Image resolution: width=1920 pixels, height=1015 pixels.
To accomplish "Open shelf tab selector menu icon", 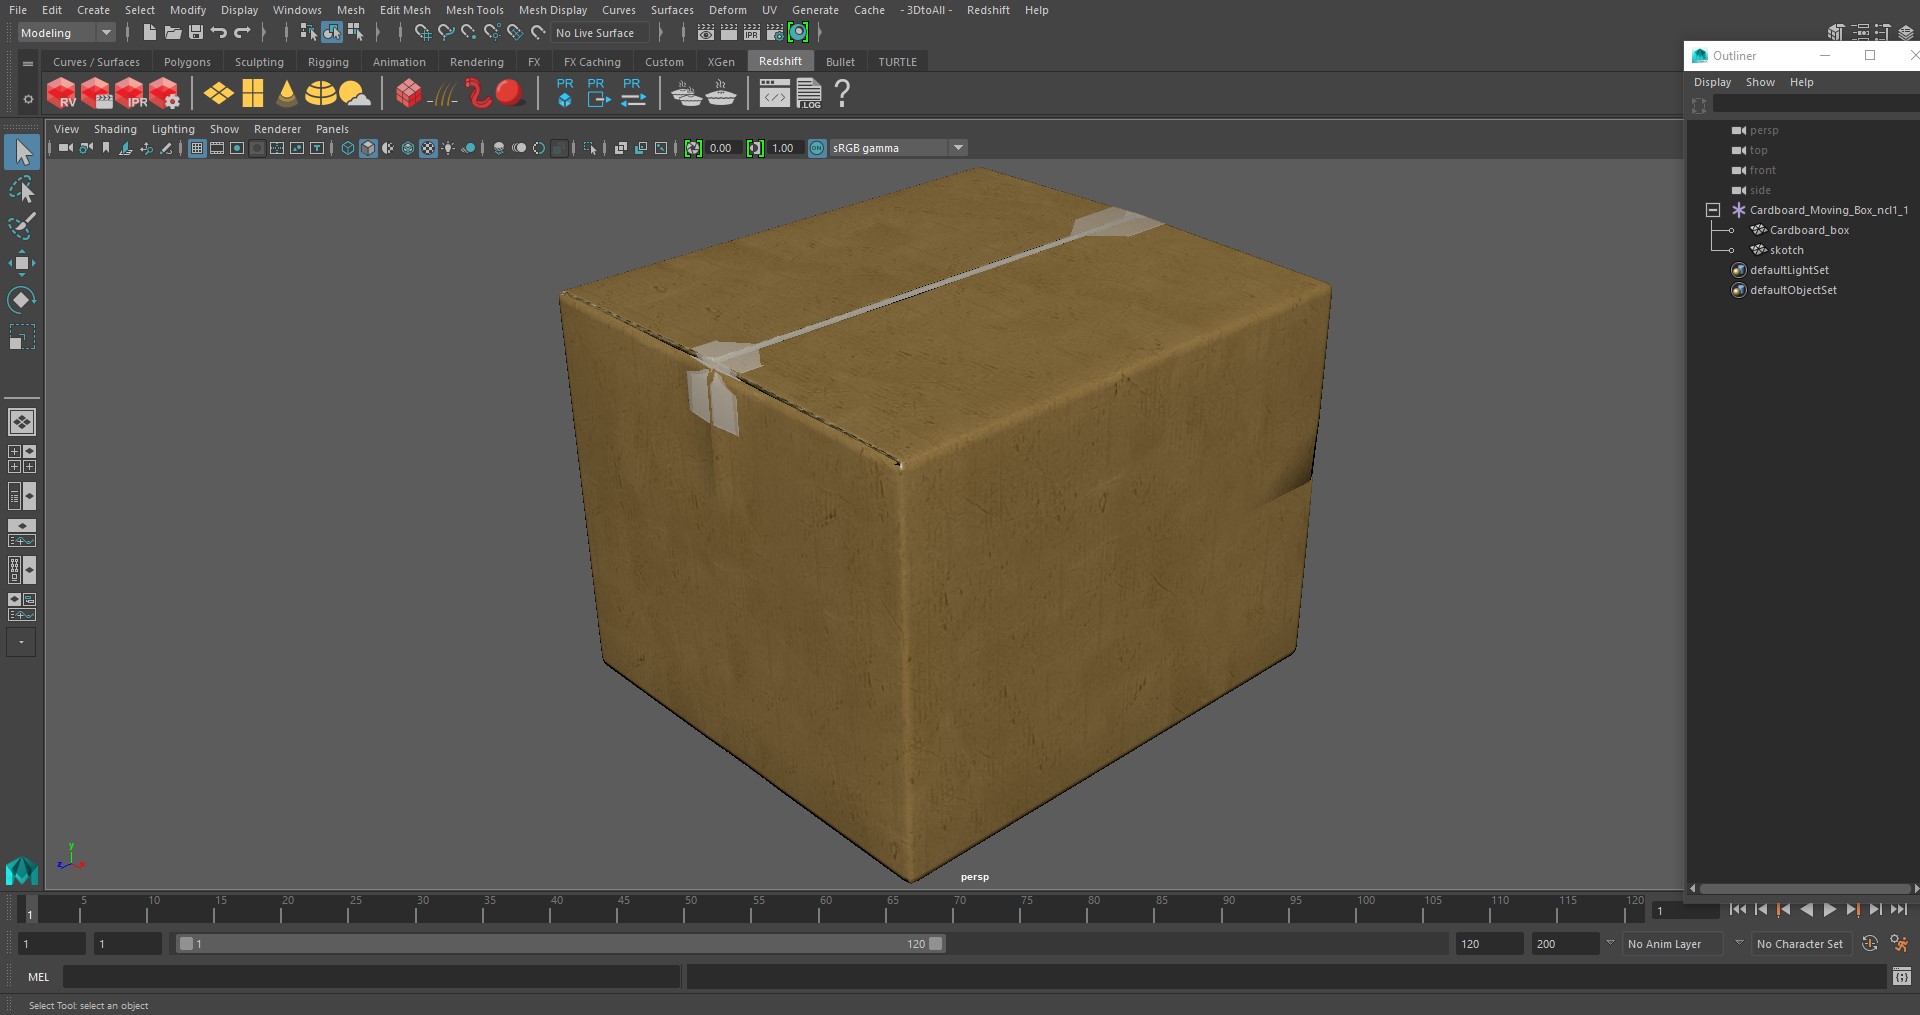I will 28,63.
